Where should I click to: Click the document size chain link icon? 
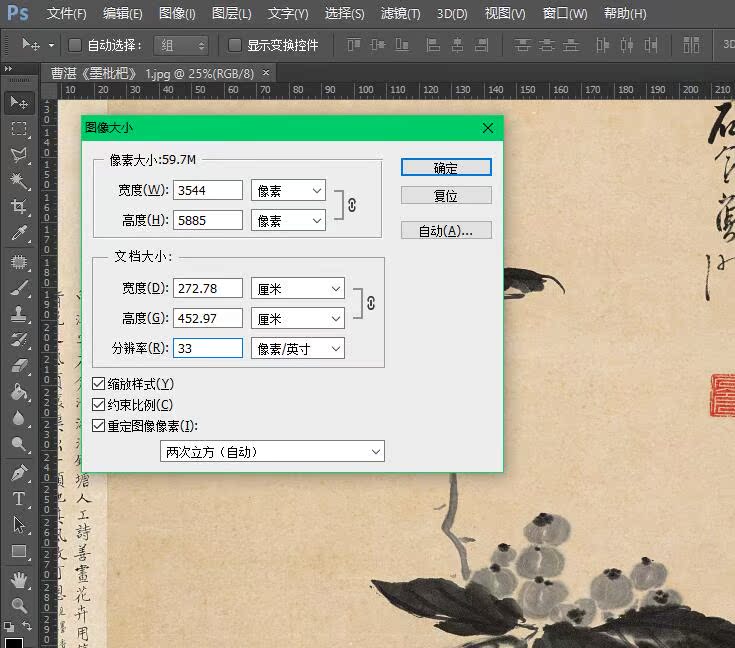pos(371,303)
